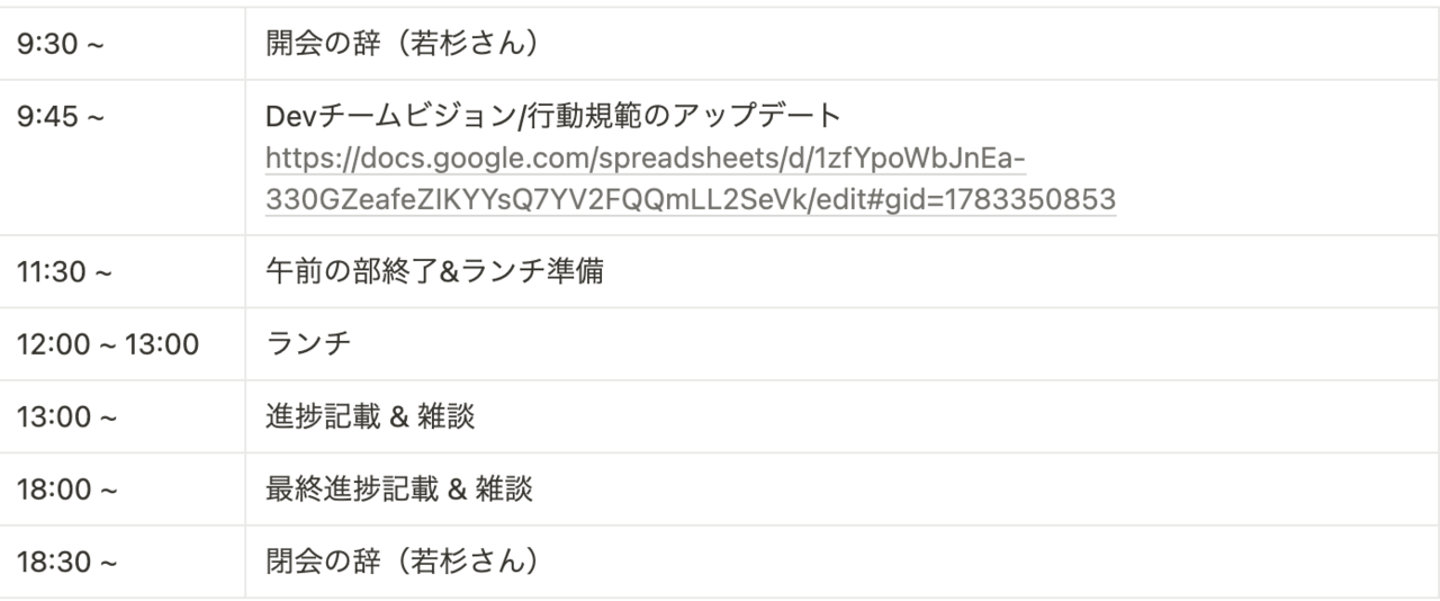Click the Devチームビジョン/行動規範のアップデート text

(x=553, y=117)
